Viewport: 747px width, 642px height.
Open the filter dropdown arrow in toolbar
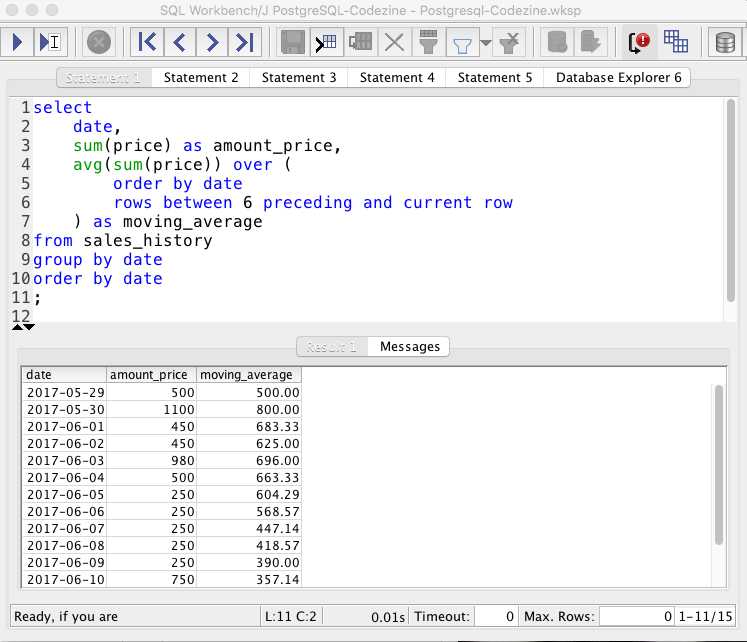[485, 42]
